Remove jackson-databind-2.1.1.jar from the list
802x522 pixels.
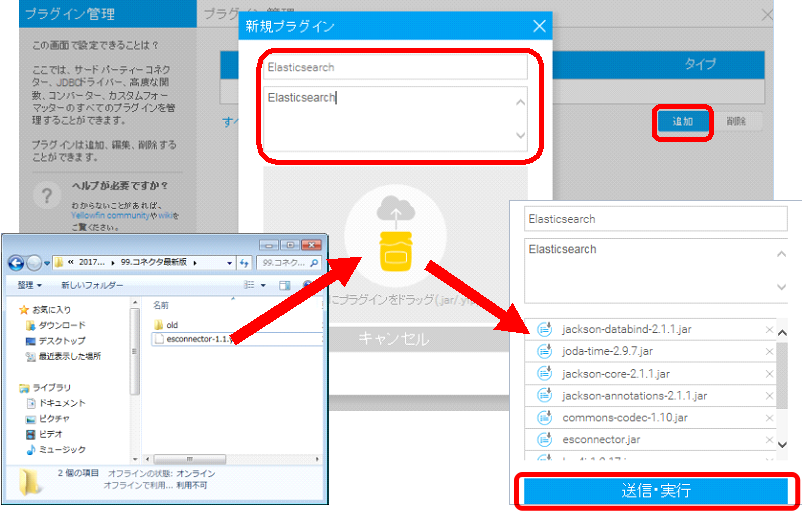click(769, 330)
